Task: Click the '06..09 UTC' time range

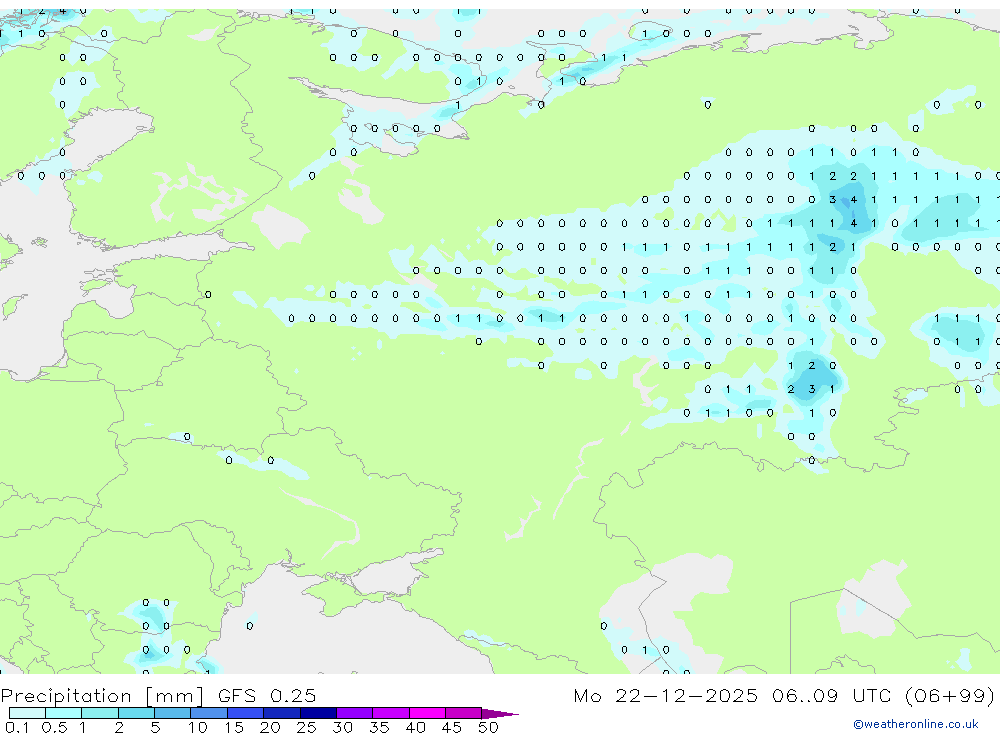Action: tap(832, 696)
